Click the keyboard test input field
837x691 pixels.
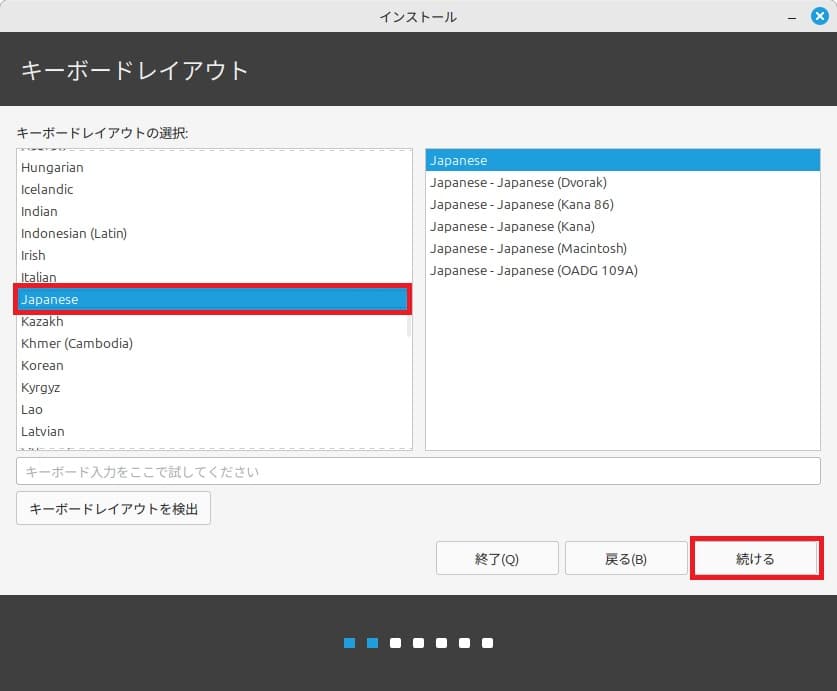tap(420, 471)
